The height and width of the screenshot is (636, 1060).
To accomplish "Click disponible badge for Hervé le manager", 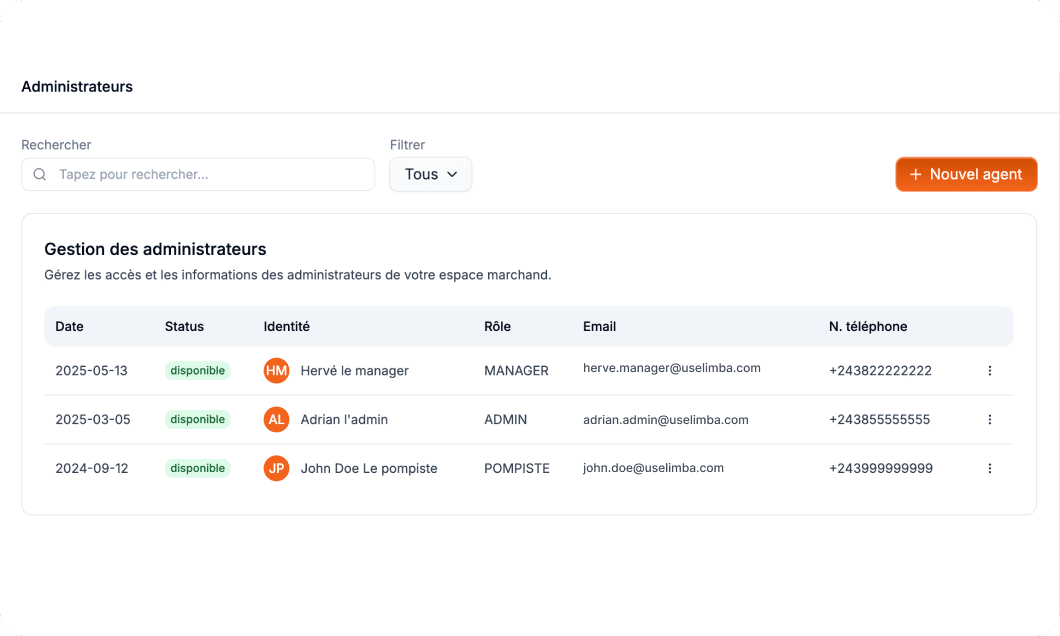I will pos(197,371).
